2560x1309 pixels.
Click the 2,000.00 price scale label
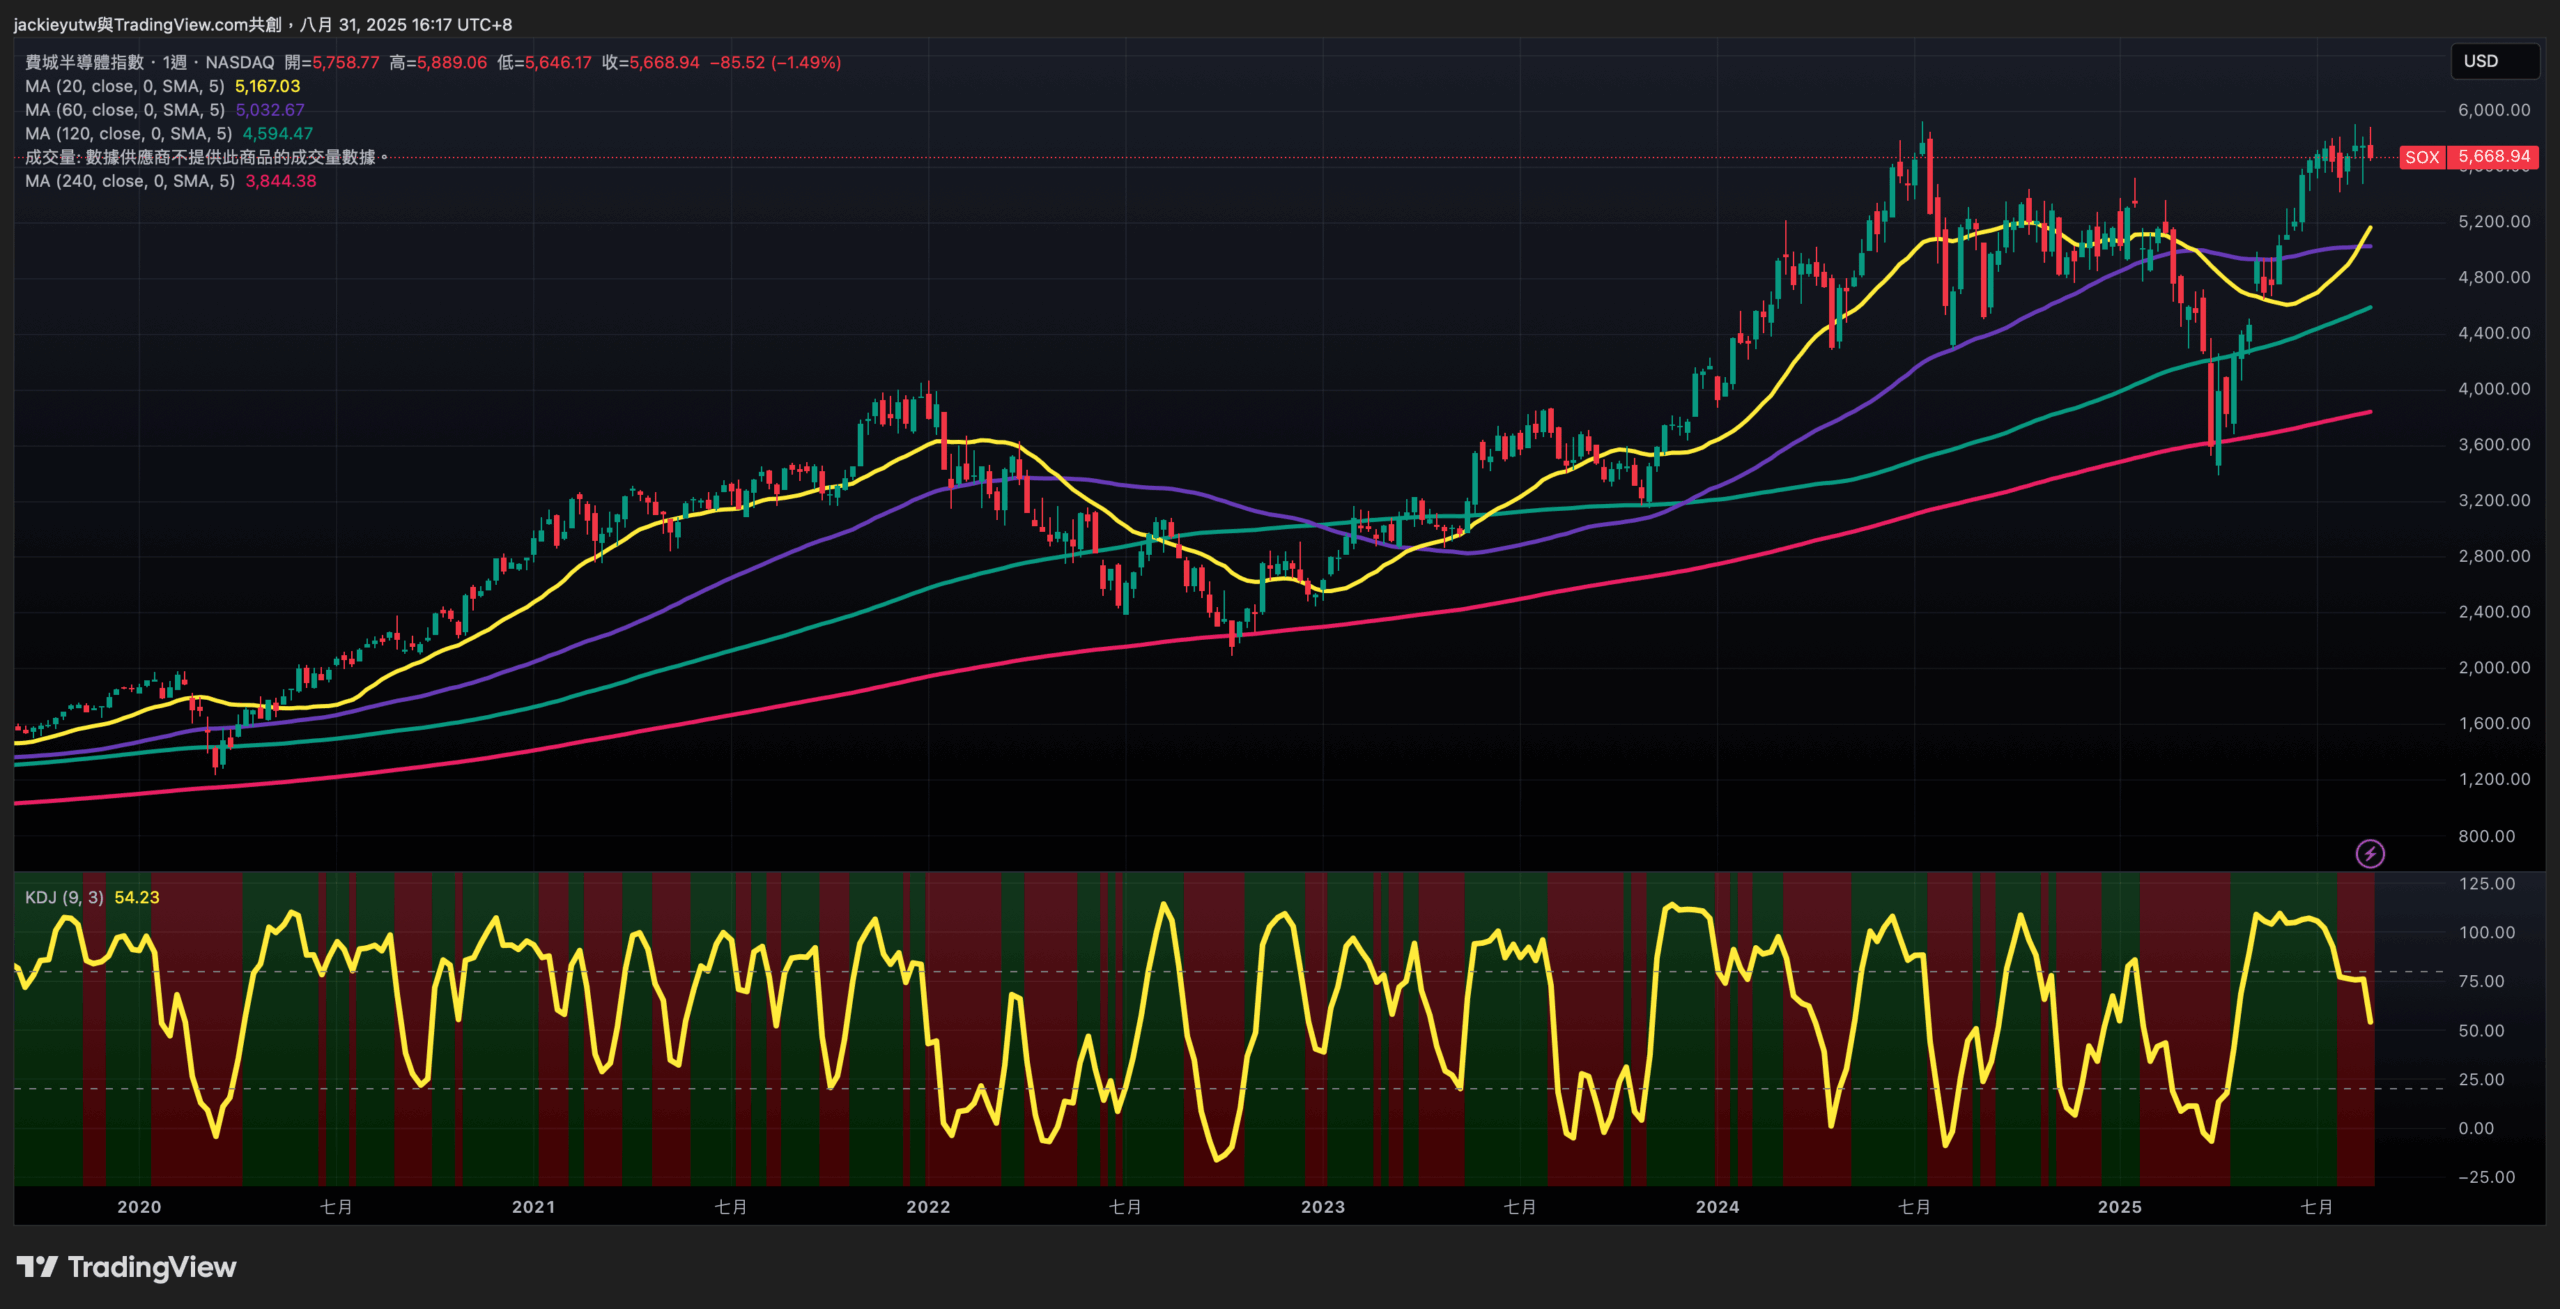coord(2493,667)
